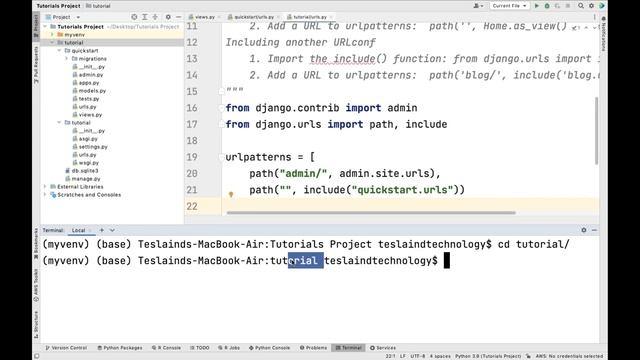Collapse the top-level tutorial folder
This screenshot has width=640, height=360.
point(52,42)
